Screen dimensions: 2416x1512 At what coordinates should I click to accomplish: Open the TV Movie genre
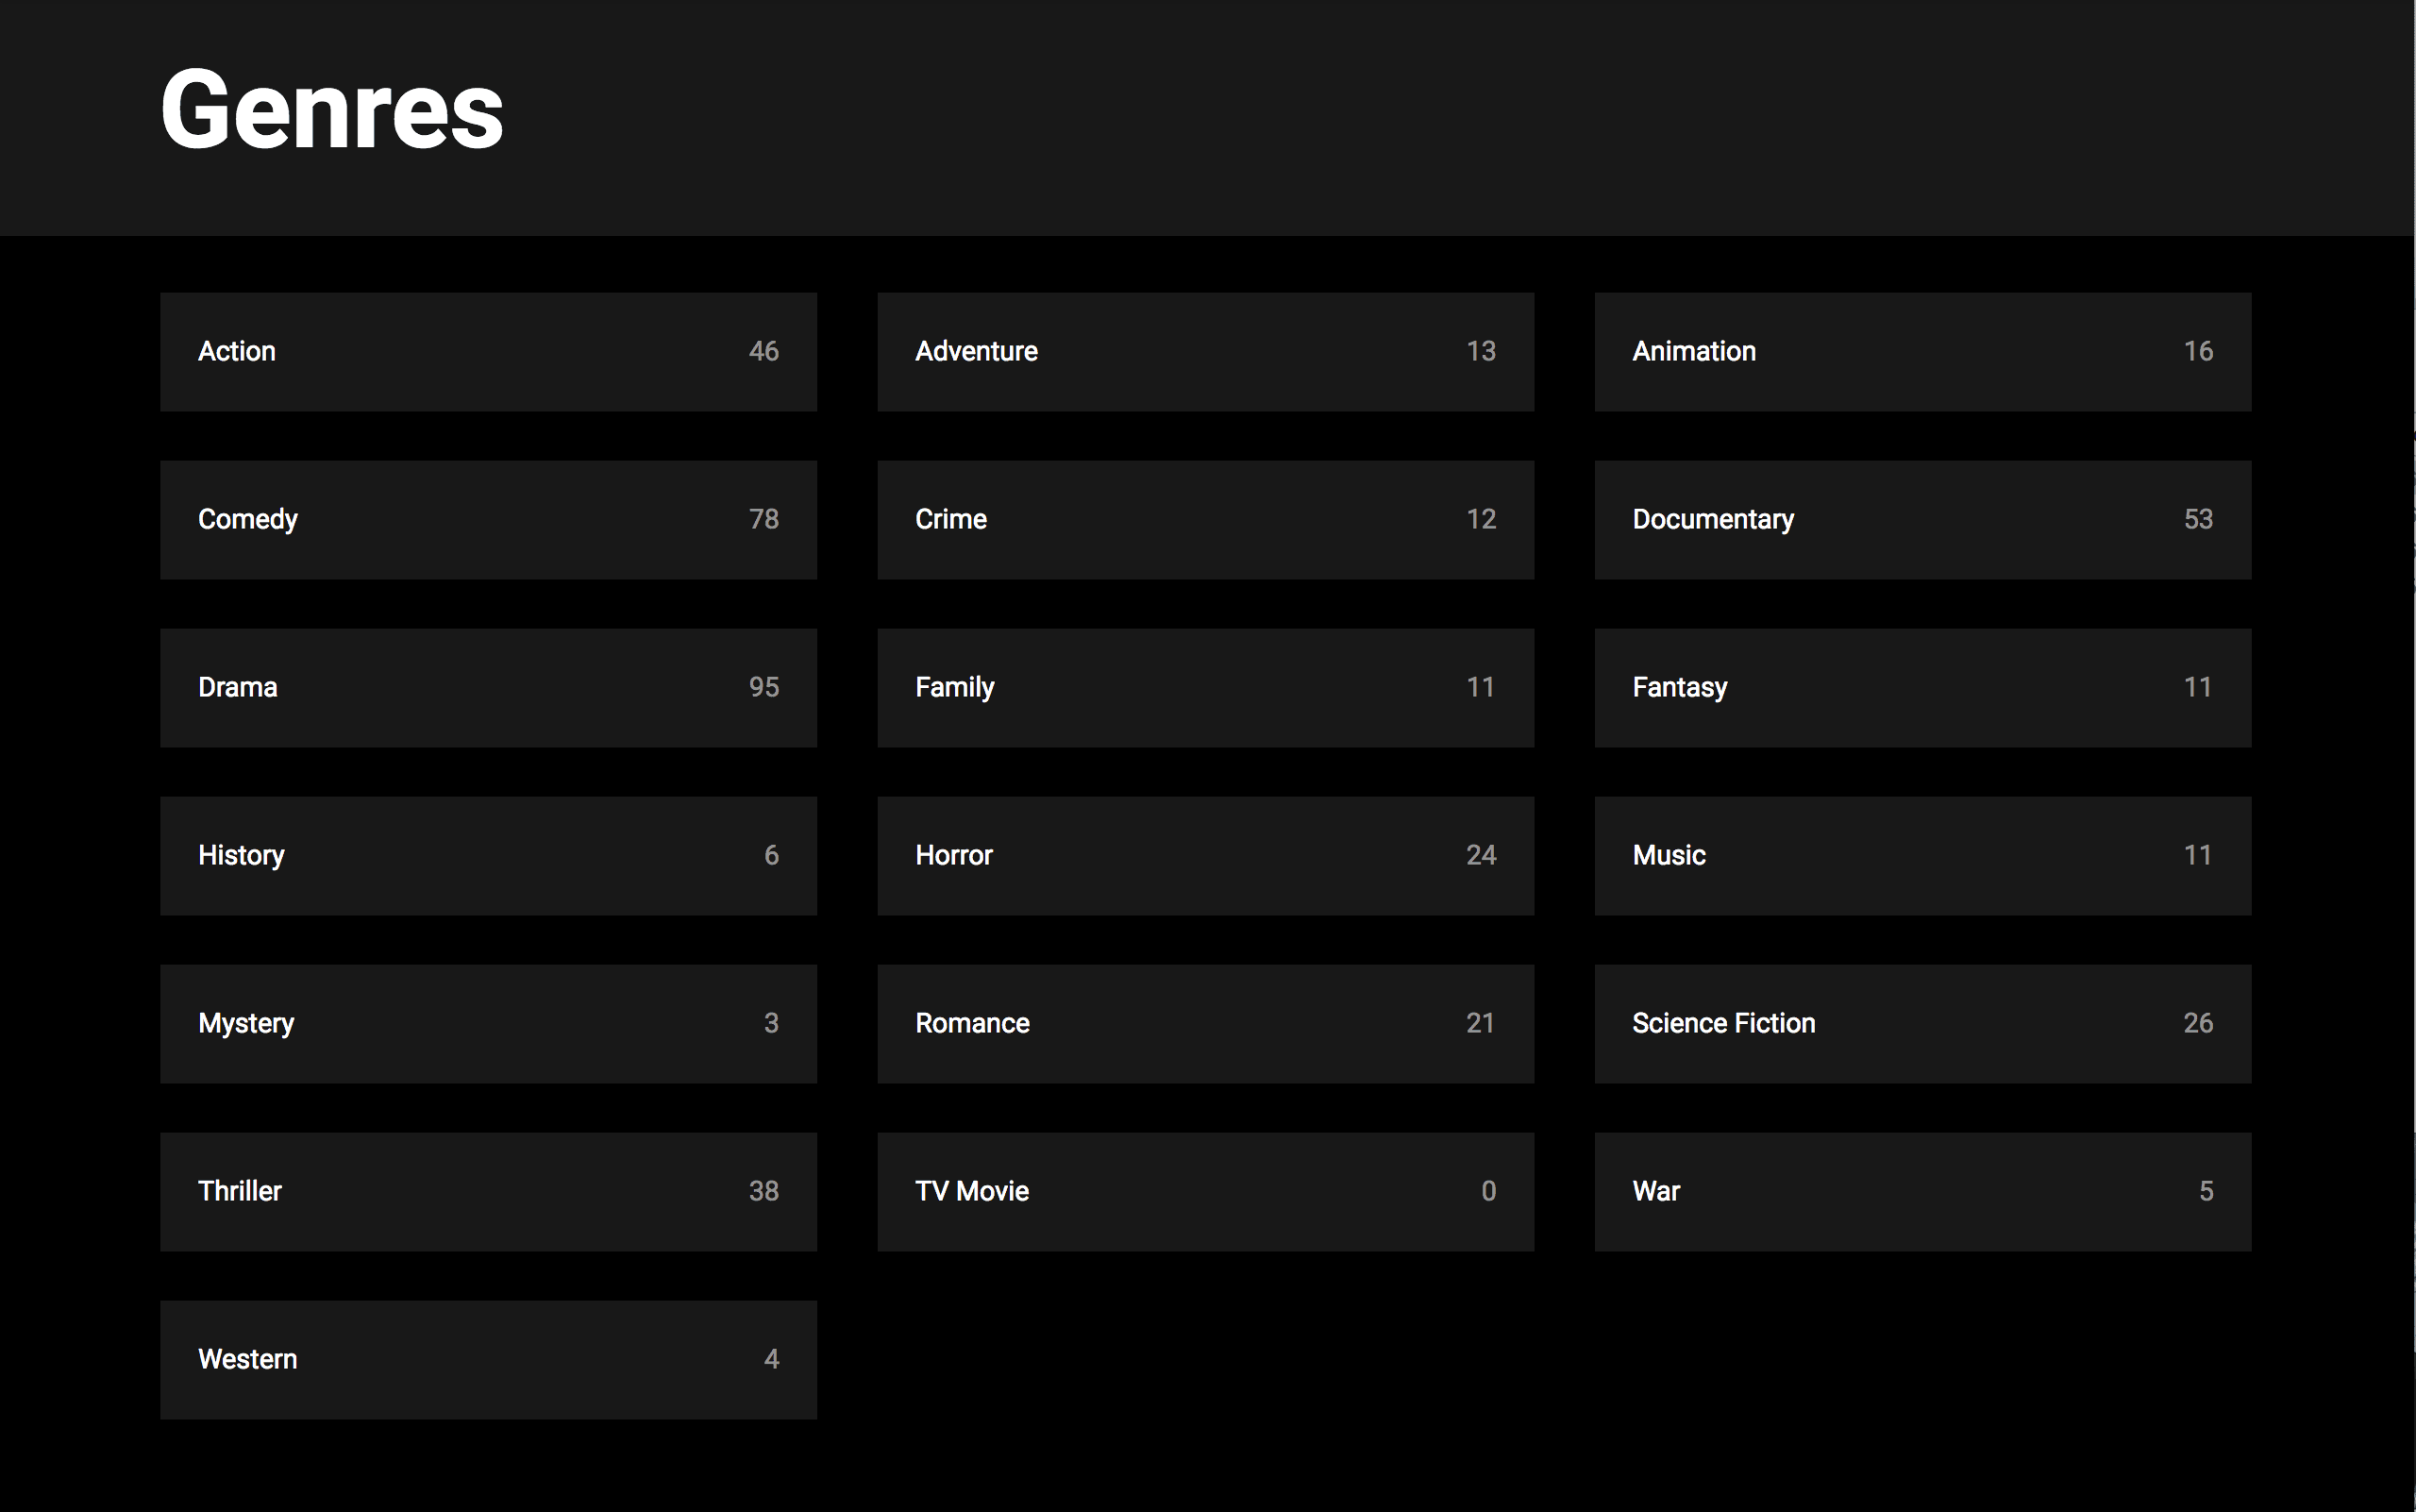[1206, 1192]
